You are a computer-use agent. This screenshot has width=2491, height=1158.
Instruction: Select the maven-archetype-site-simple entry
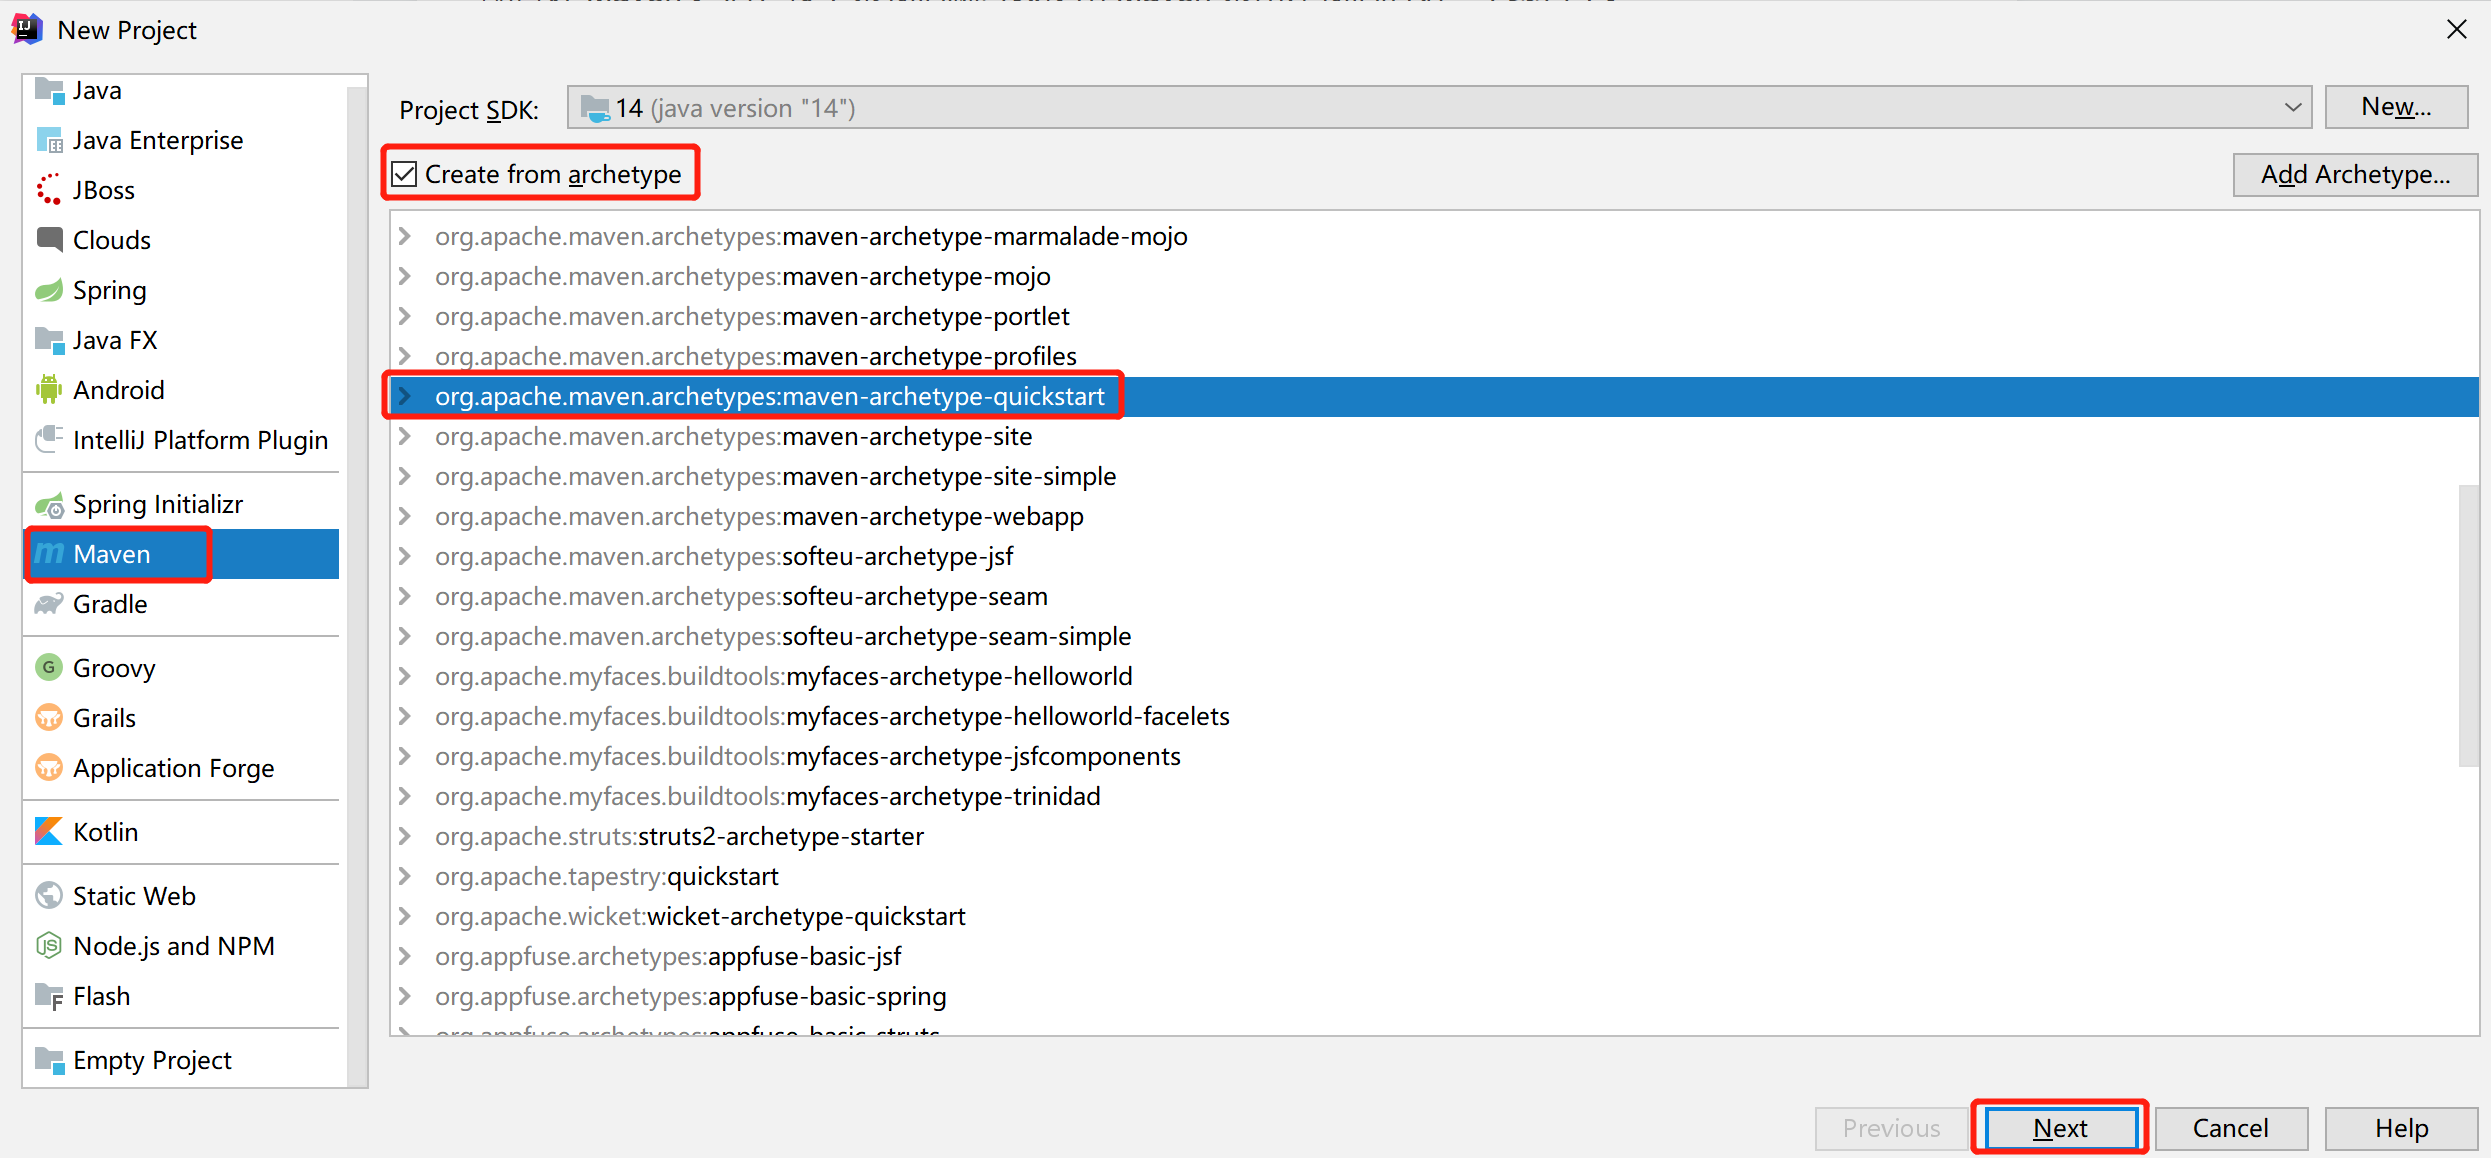click(x=775, y=476)
